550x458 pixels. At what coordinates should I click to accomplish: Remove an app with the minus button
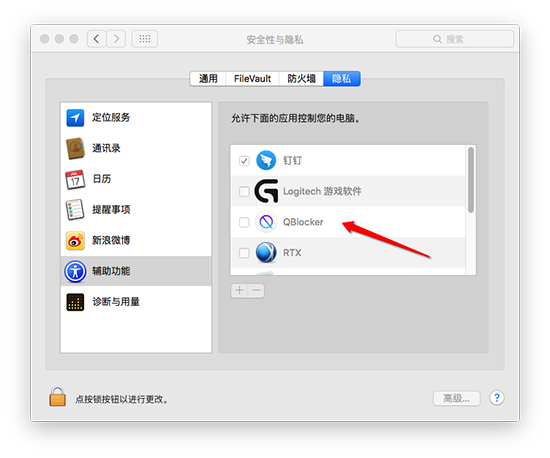[x=256, y=291]
